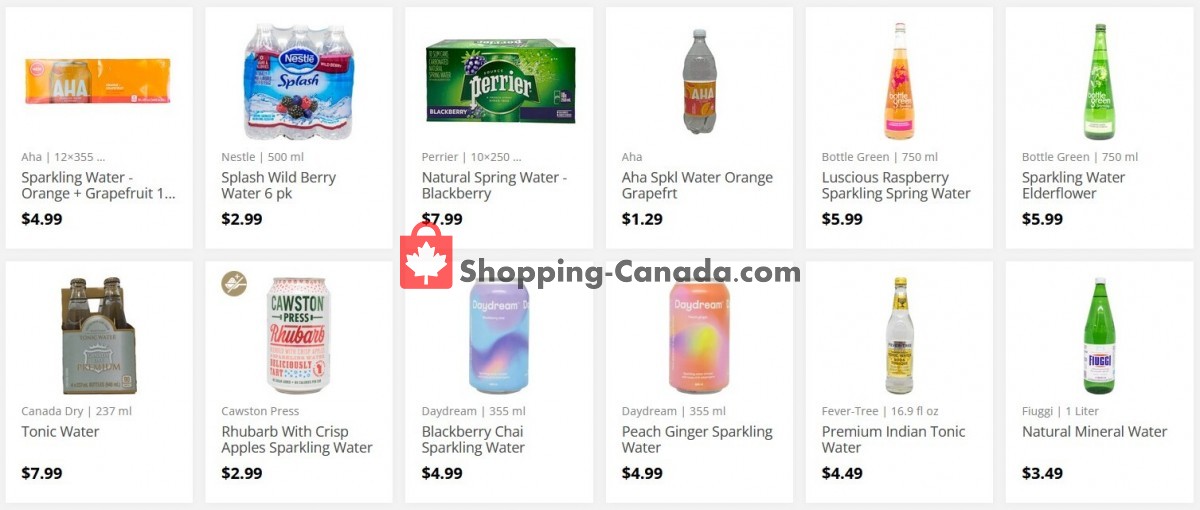This screenshot has width=1200, height=510.
Task: Click the Shopping-Canada maple leaf bag logo
Action: (426, 258)
